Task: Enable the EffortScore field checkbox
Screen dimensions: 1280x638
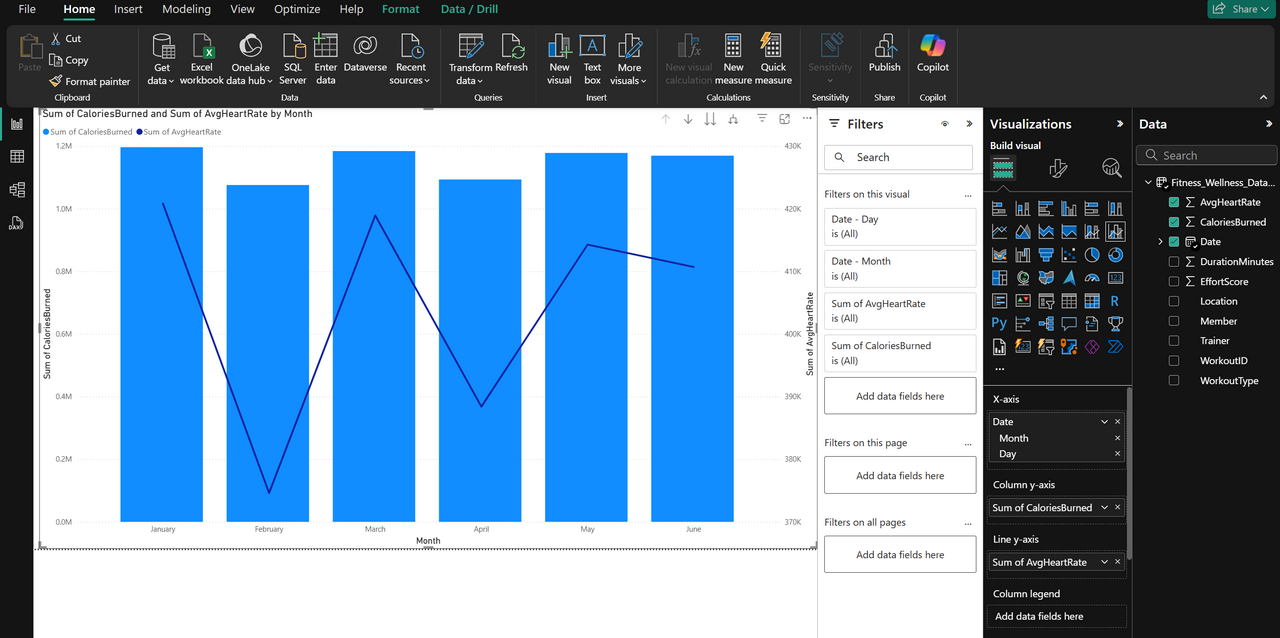Action: point(1174,282)
